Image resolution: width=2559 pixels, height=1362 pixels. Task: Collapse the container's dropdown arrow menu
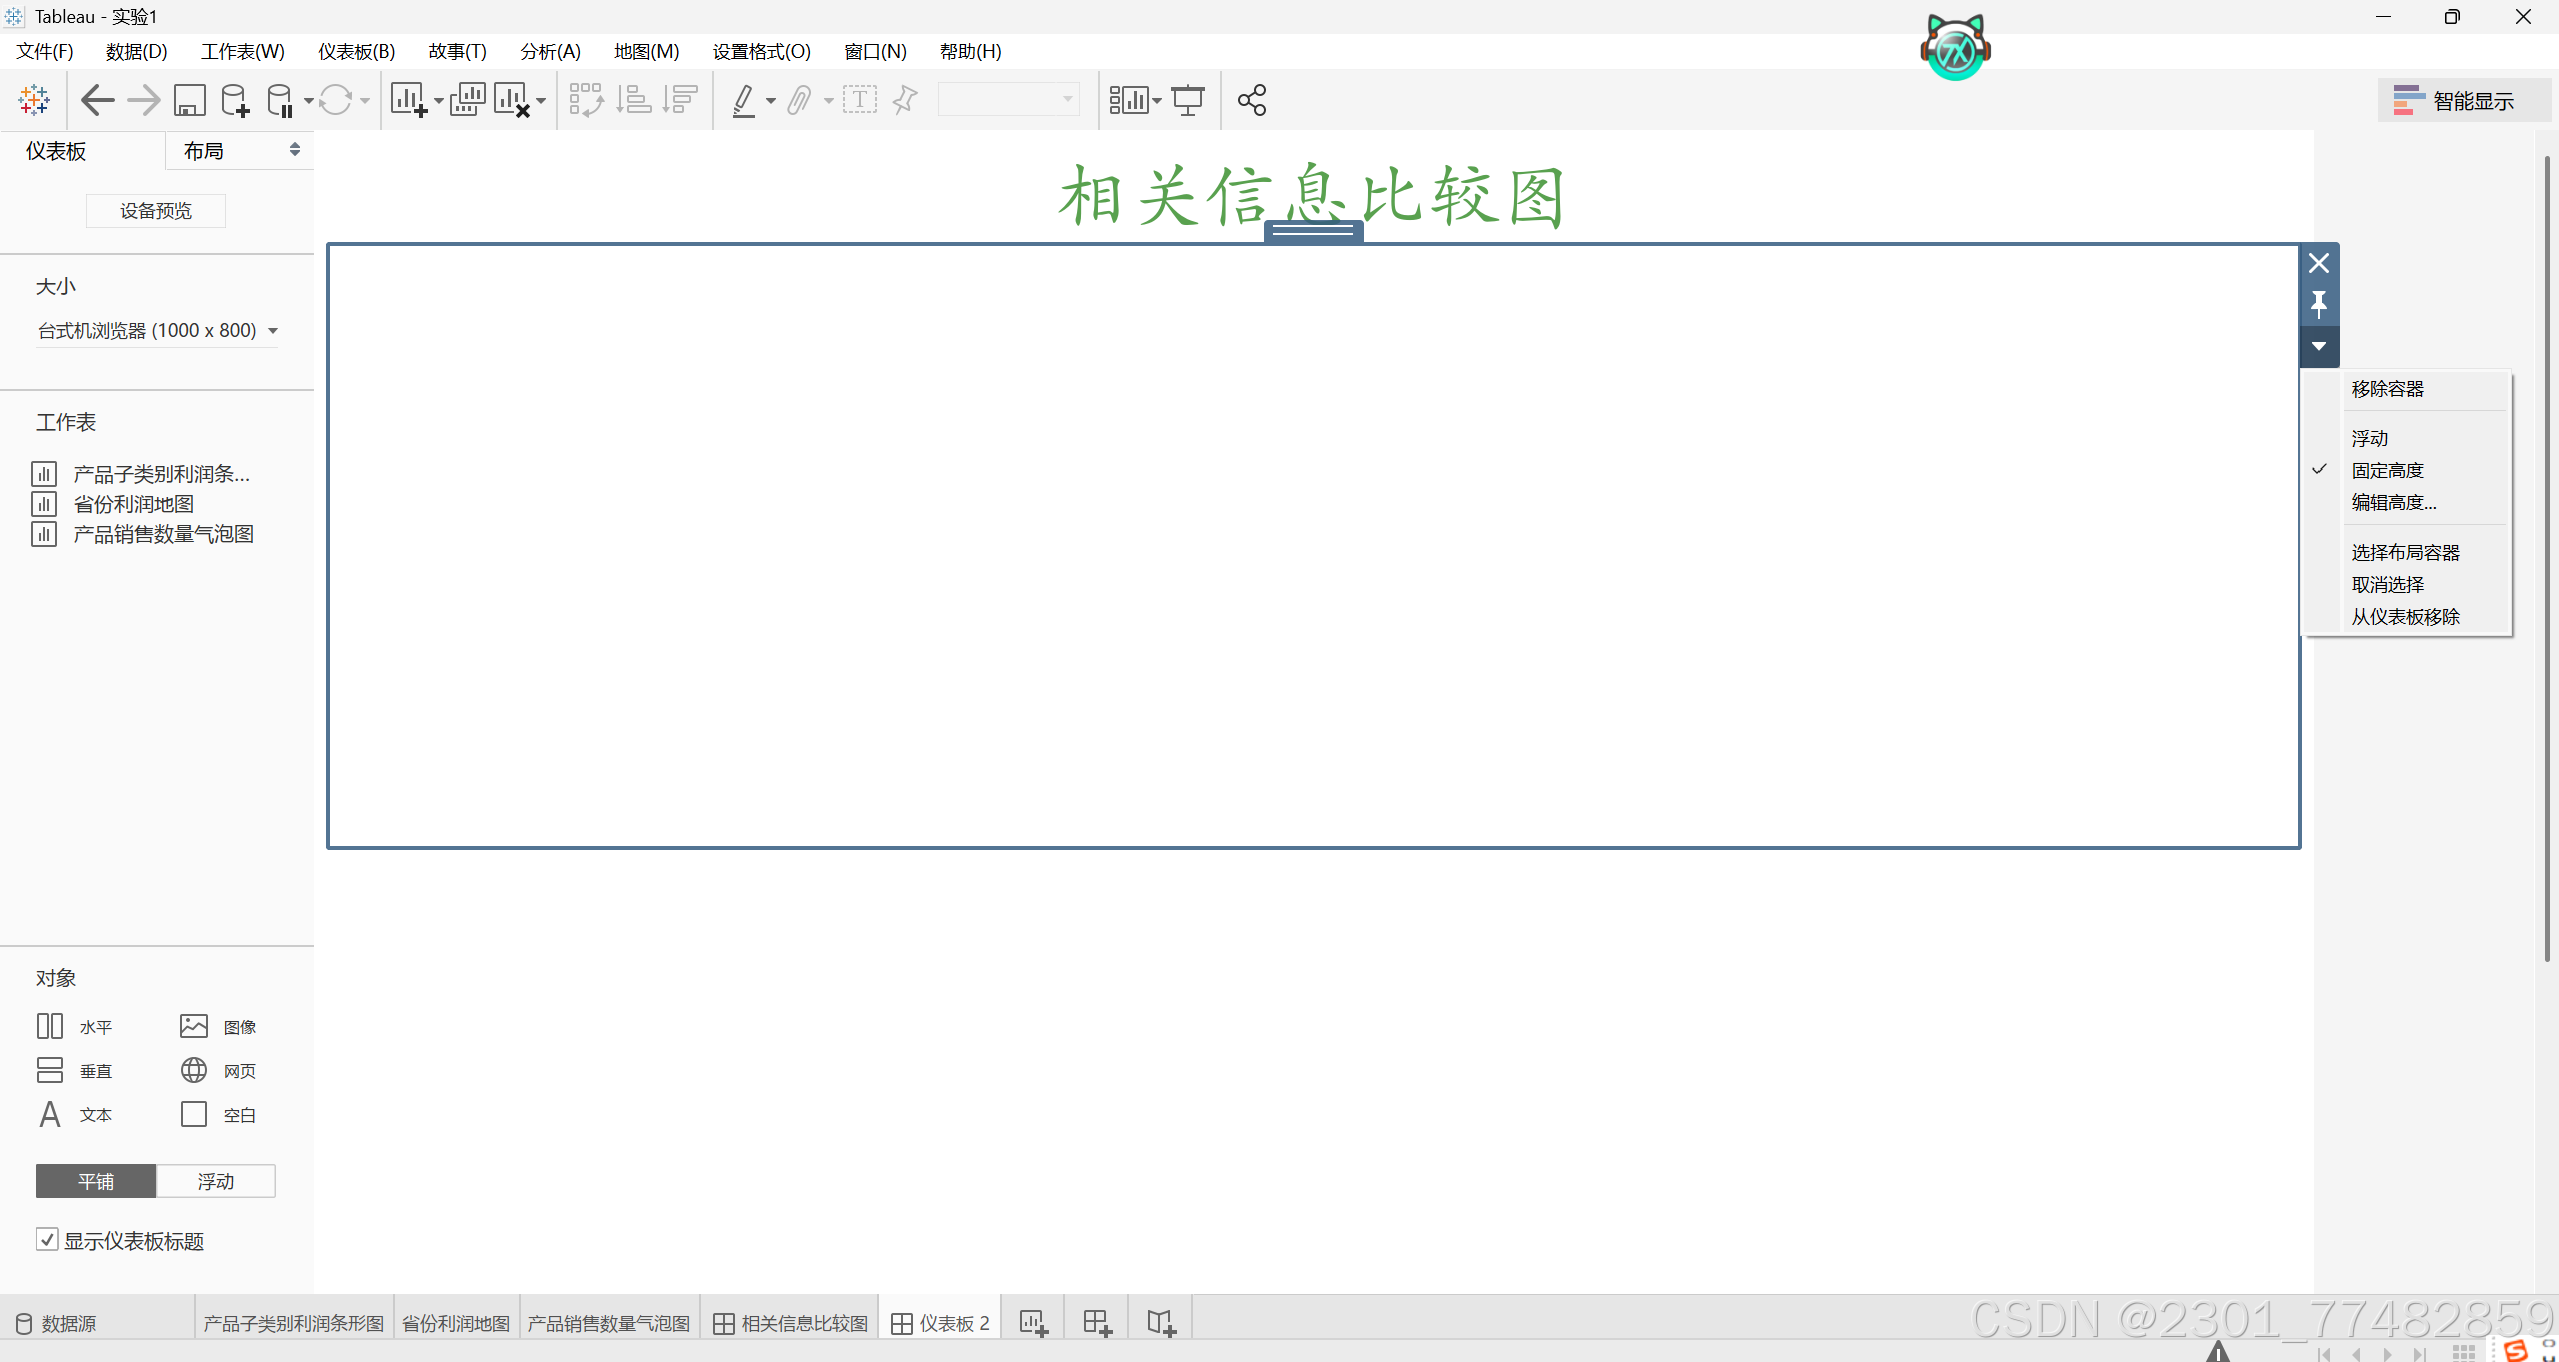click(x=2319, y=346)
